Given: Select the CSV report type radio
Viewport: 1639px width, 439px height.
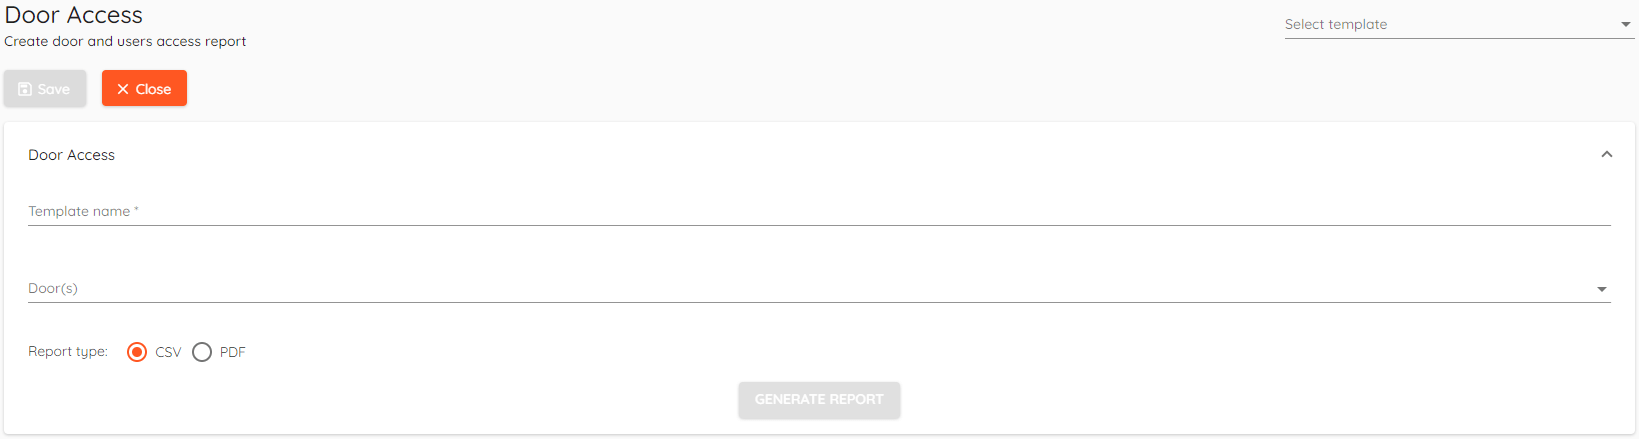Looking at the screenshot, I should pyautogui.click(x=137, y=352).
